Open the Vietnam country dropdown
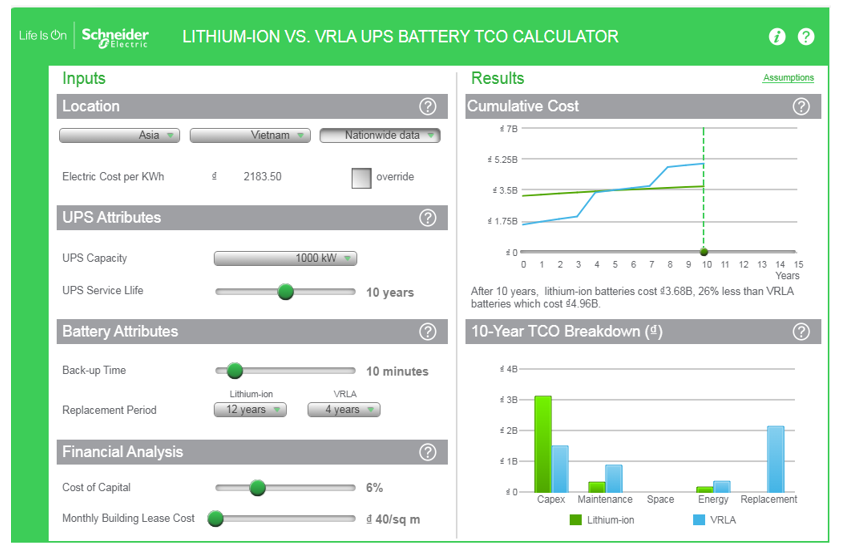This screenshot has width=843, height=558. pos(249,136)
